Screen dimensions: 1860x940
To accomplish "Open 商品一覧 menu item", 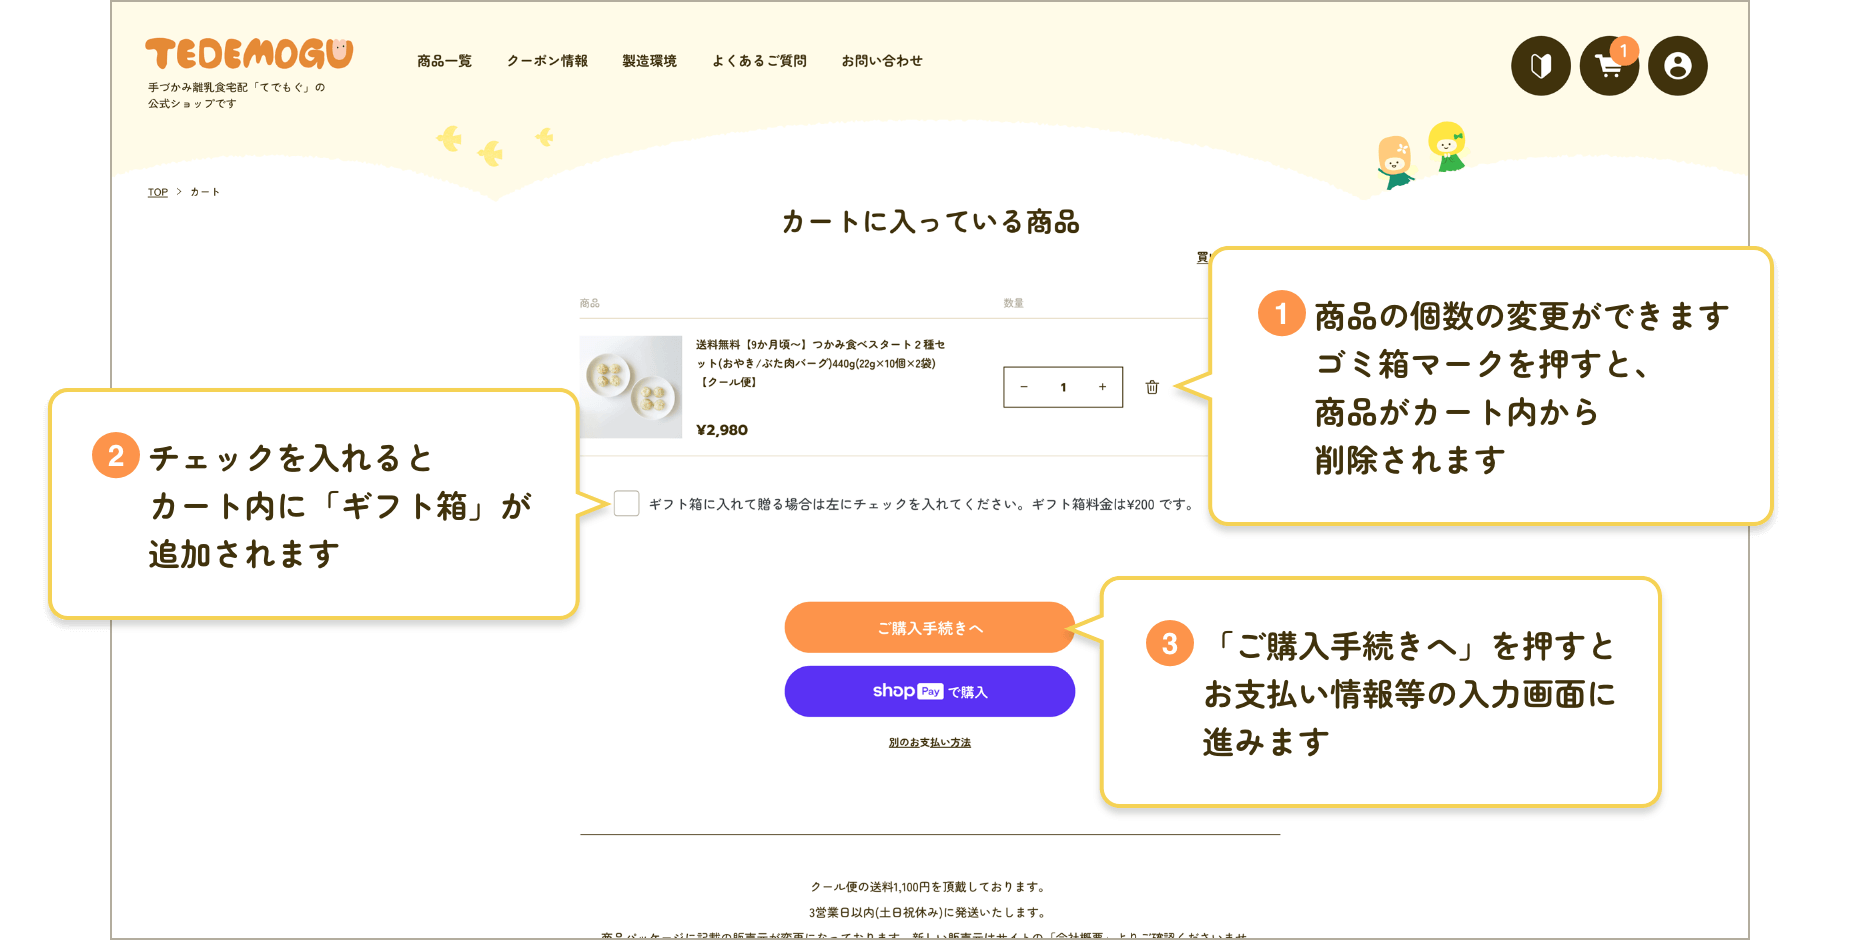I will click(x=444, y=61).
